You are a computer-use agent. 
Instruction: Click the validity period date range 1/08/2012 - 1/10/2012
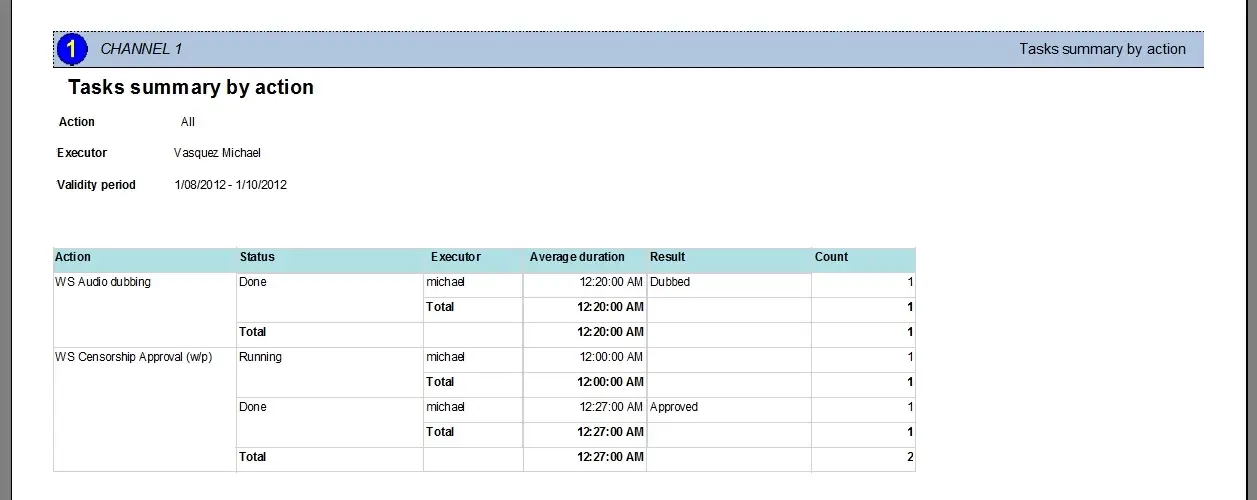coord(230,185)
